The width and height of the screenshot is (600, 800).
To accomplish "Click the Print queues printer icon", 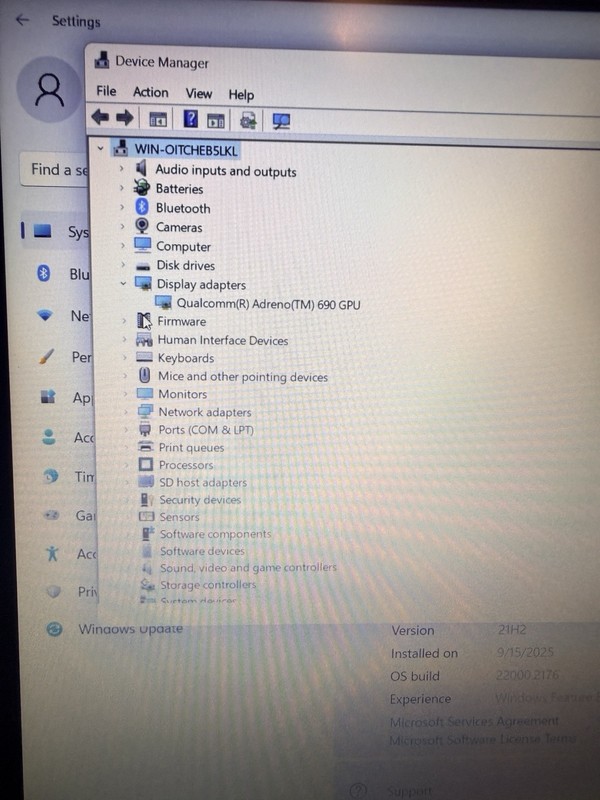I will click(x=146, y=446).
